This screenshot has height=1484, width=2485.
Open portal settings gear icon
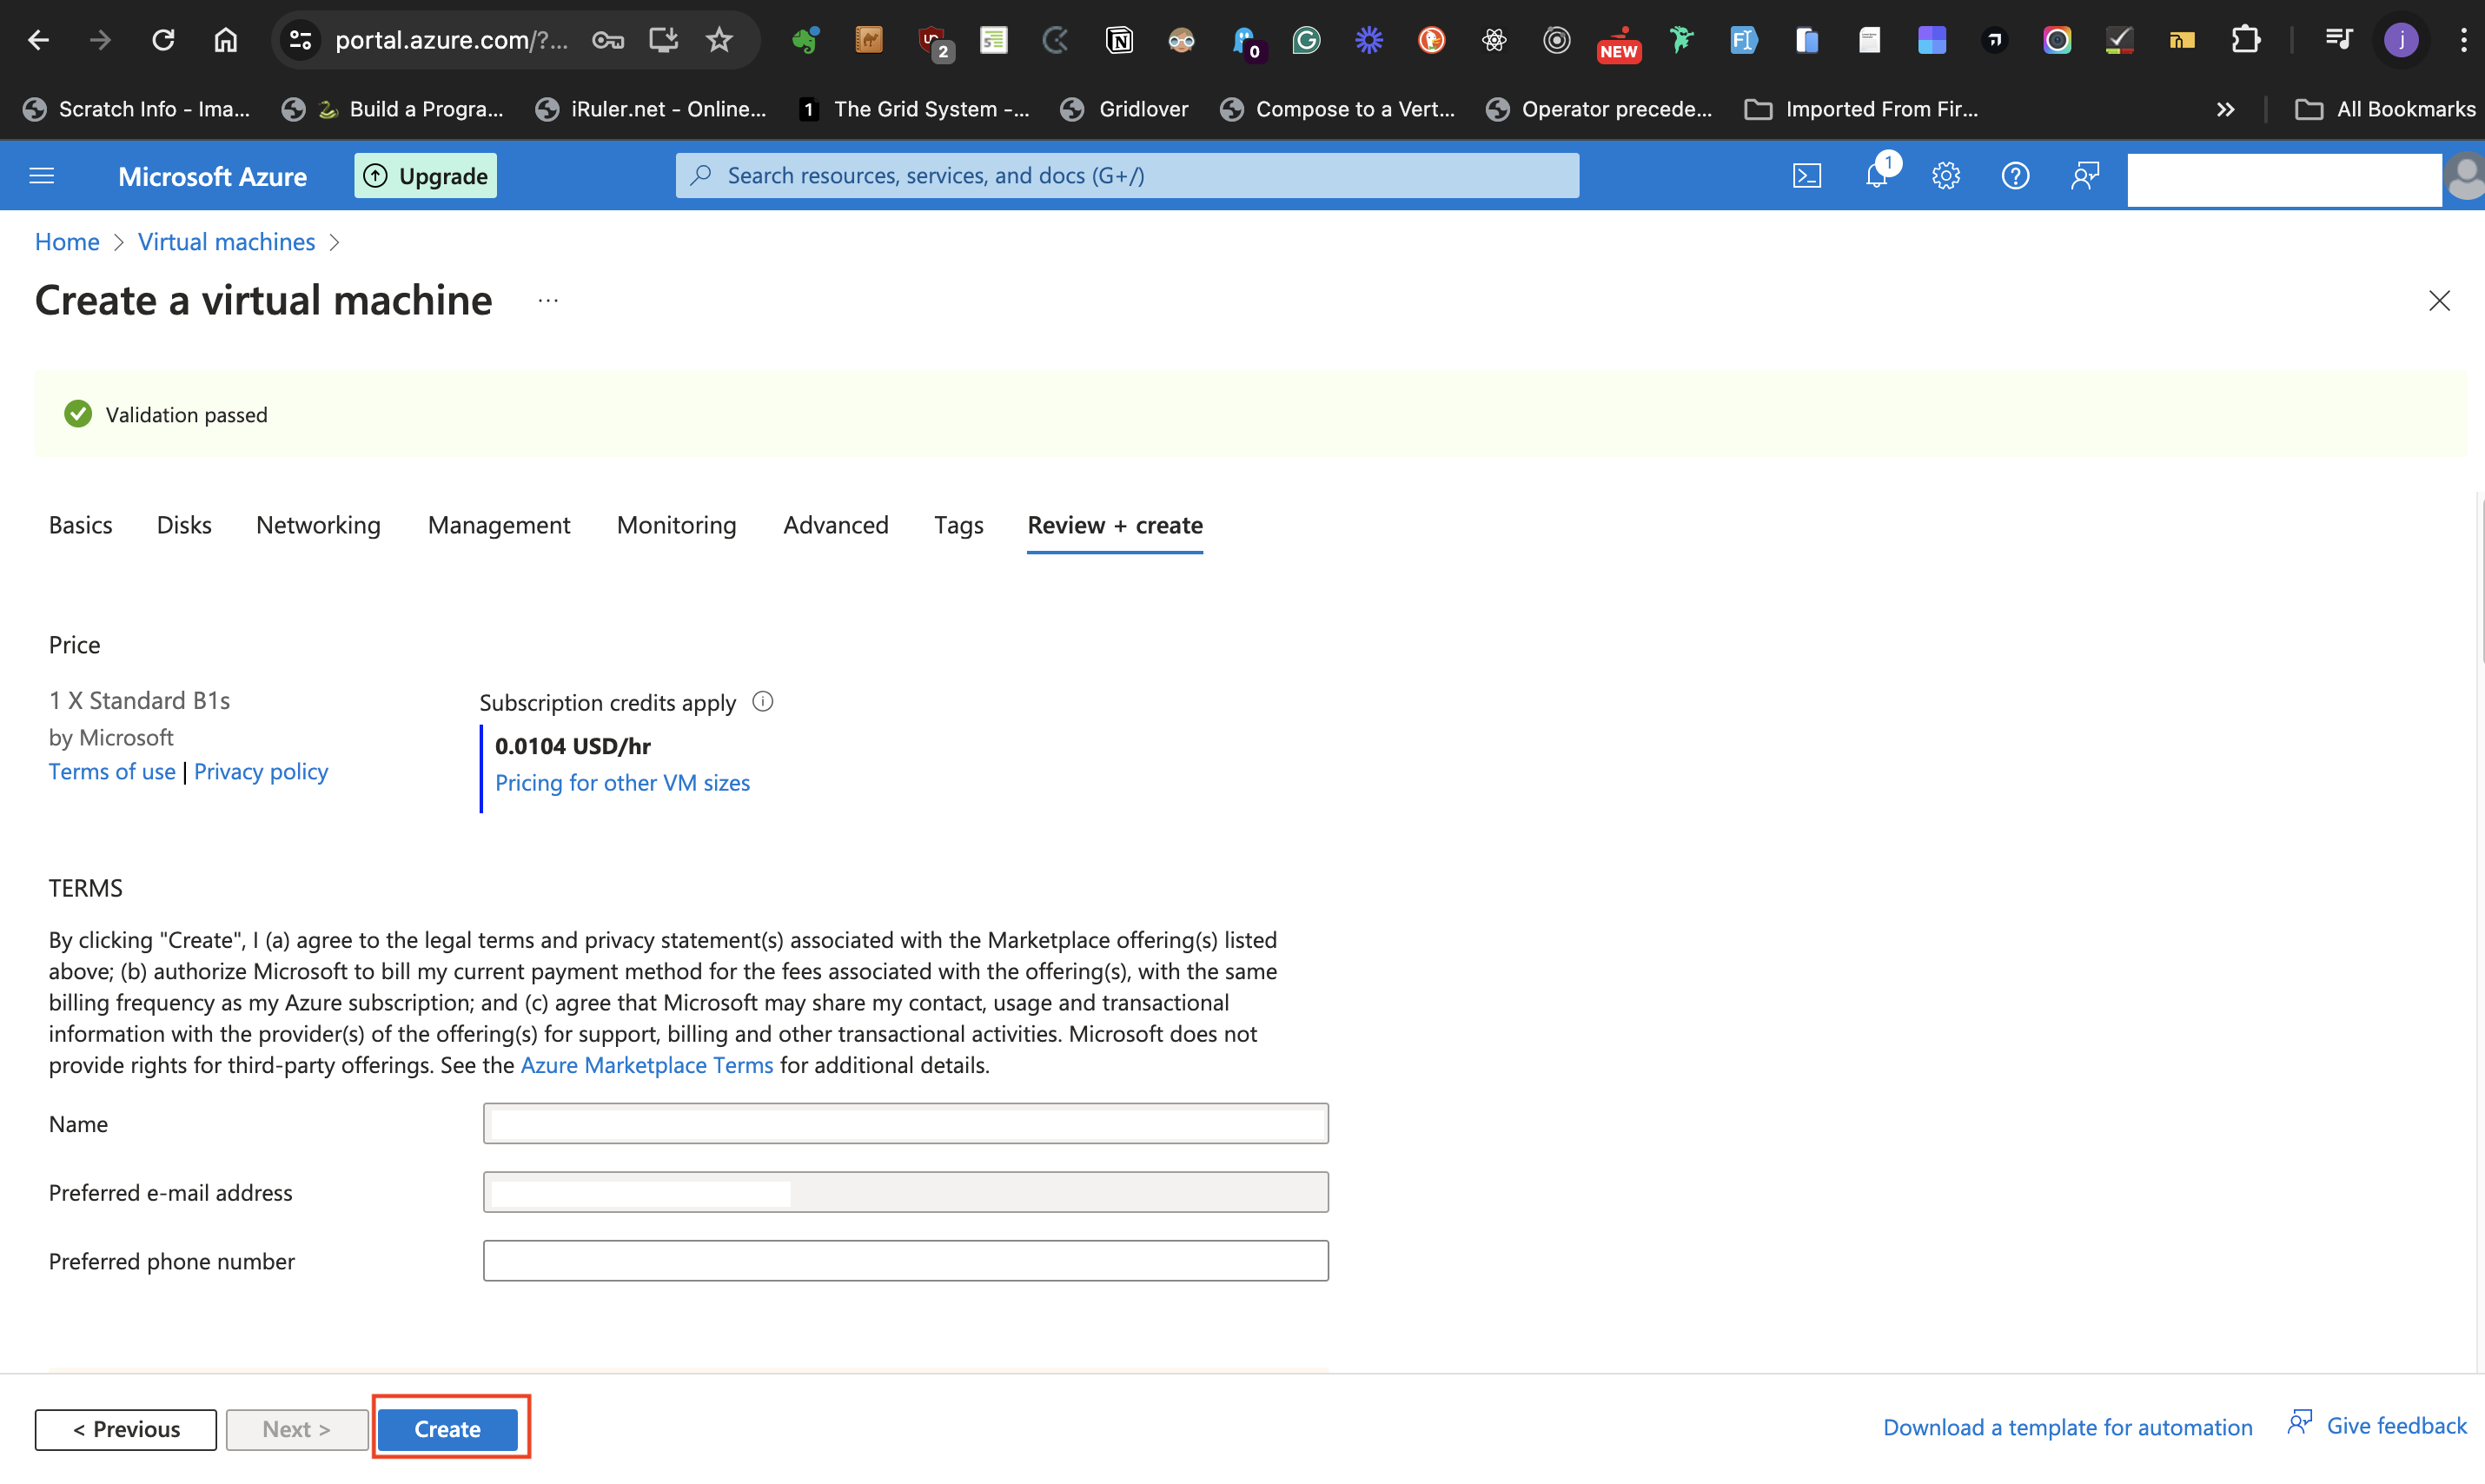pos(1945,176)
